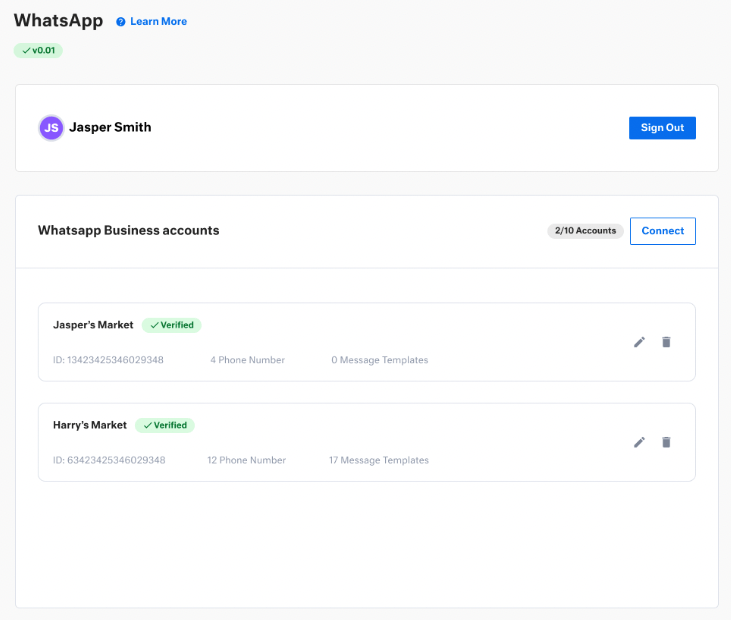Click the 17 Message Templates text
731x620 pixels.
click(379, 460)
